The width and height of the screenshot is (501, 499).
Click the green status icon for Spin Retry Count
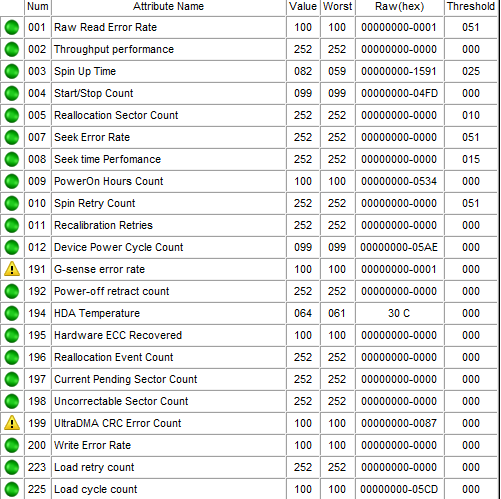12,203
